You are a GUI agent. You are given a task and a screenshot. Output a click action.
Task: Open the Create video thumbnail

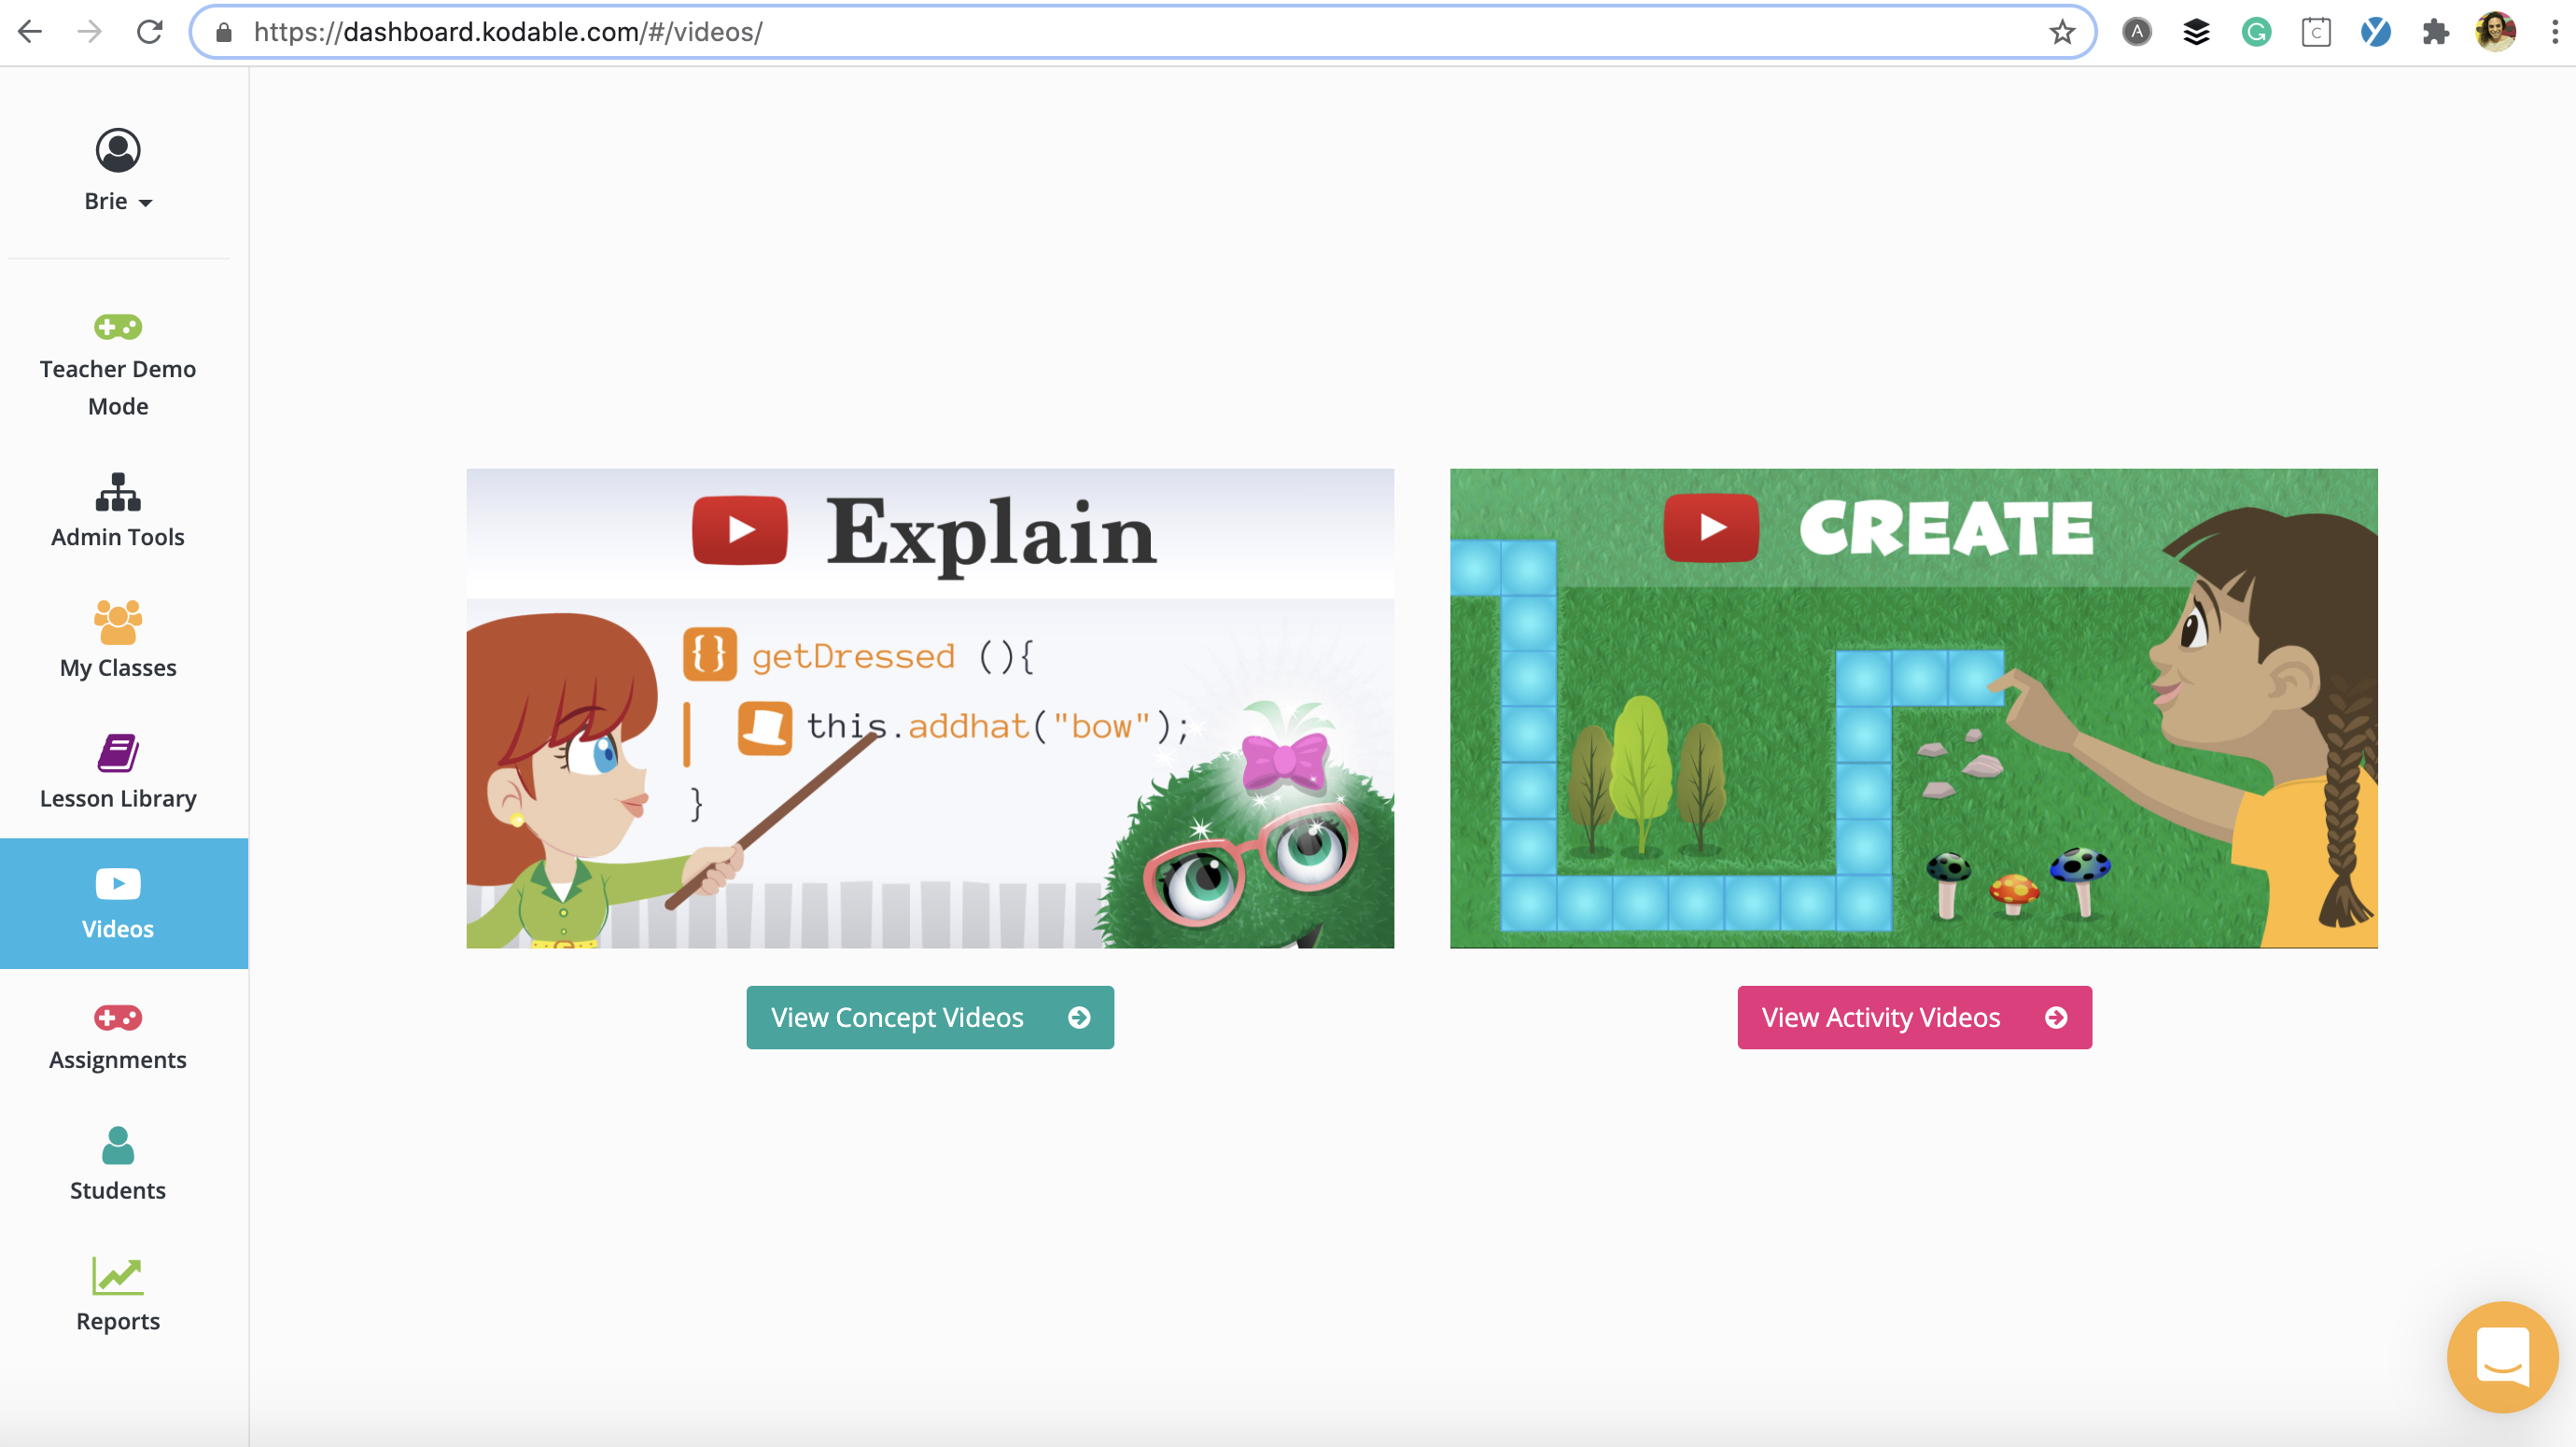[1913, 708]
